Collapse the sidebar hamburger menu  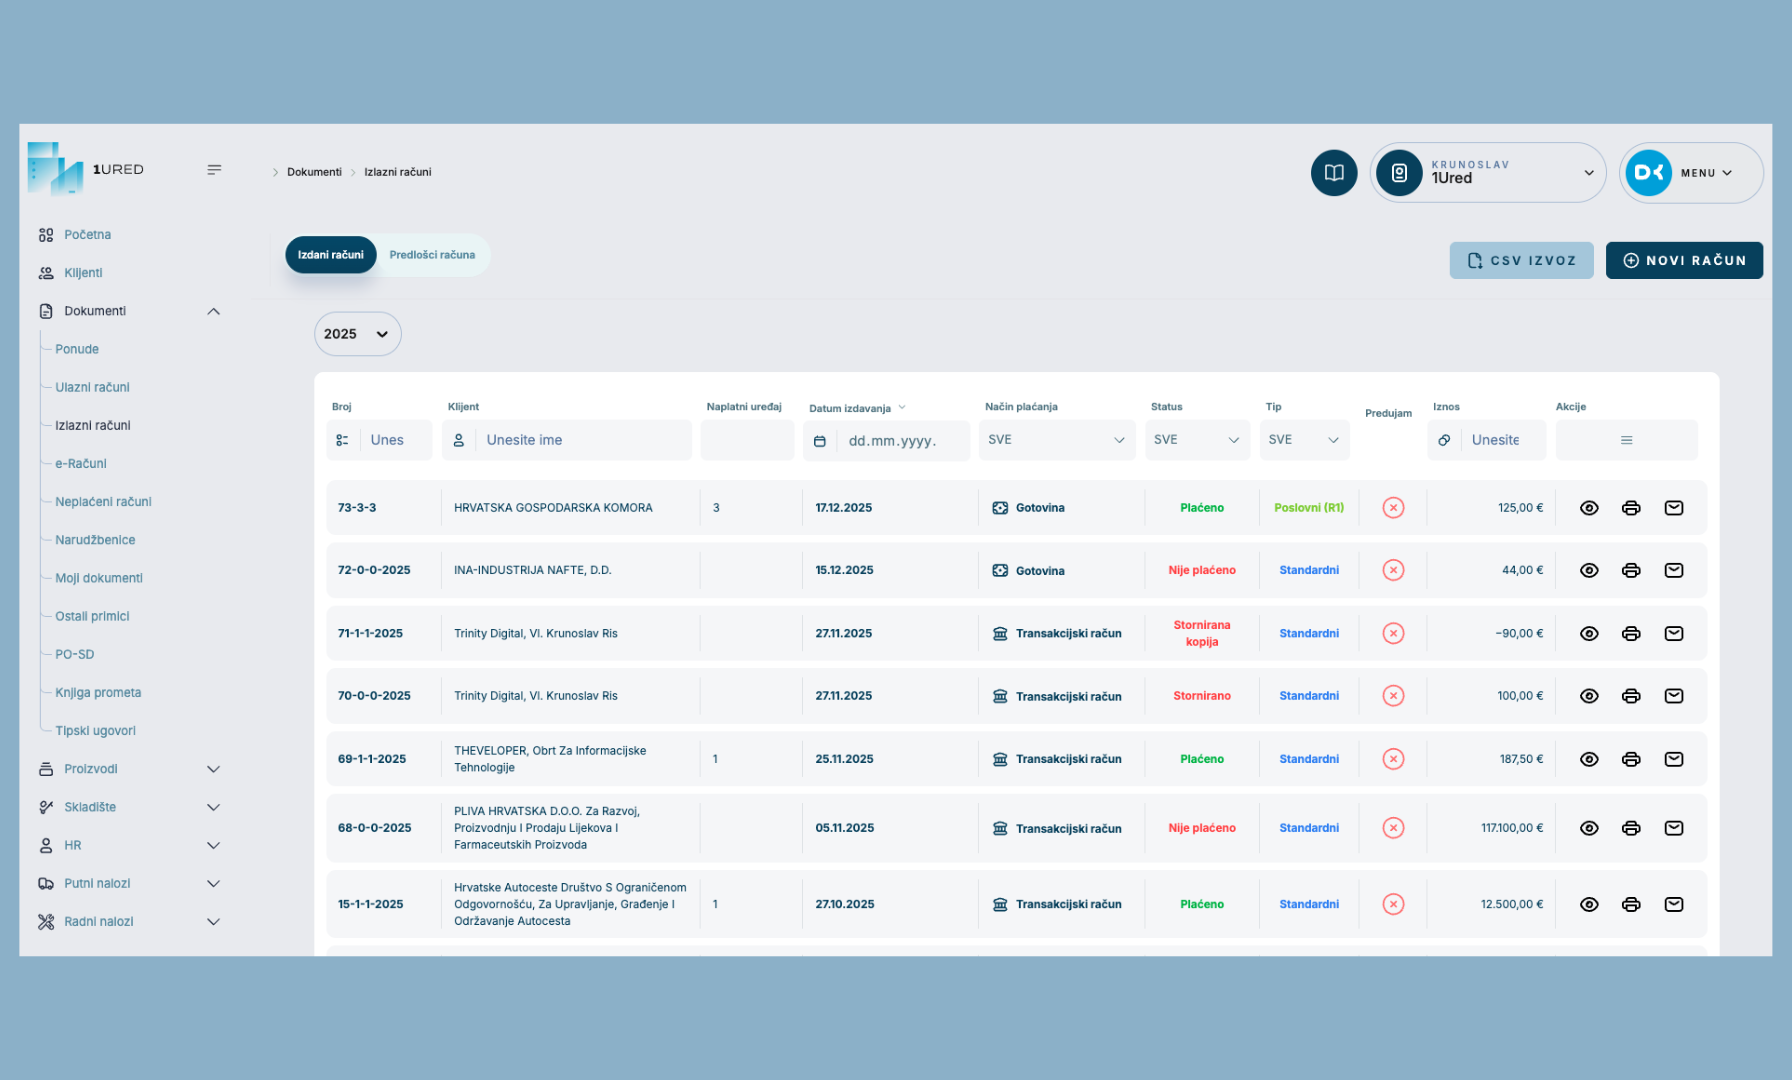(x=214, y=170)
